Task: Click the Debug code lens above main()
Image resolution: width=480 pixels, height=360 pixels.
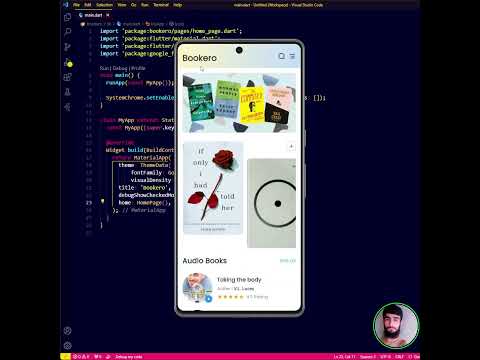Action: [120, 68]
